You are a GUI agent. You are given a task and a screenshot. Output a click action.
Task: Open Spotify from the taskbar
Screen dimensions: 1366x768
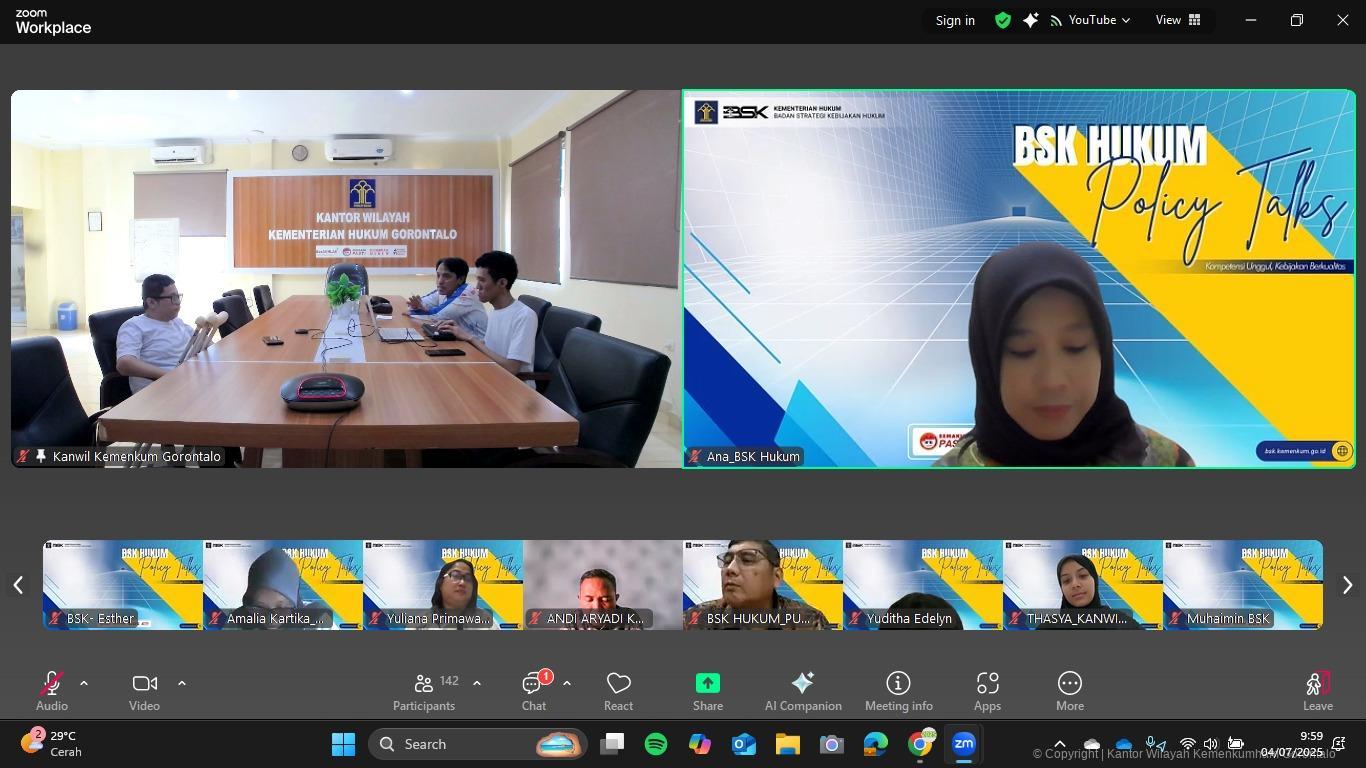point(655,744)
